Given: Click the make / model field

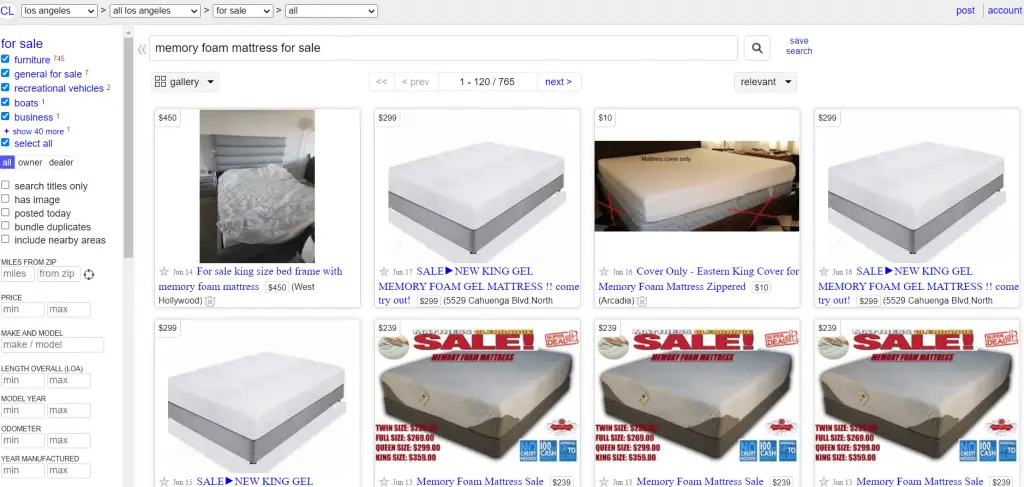Looking at the screenshot, I should [52, 345].
